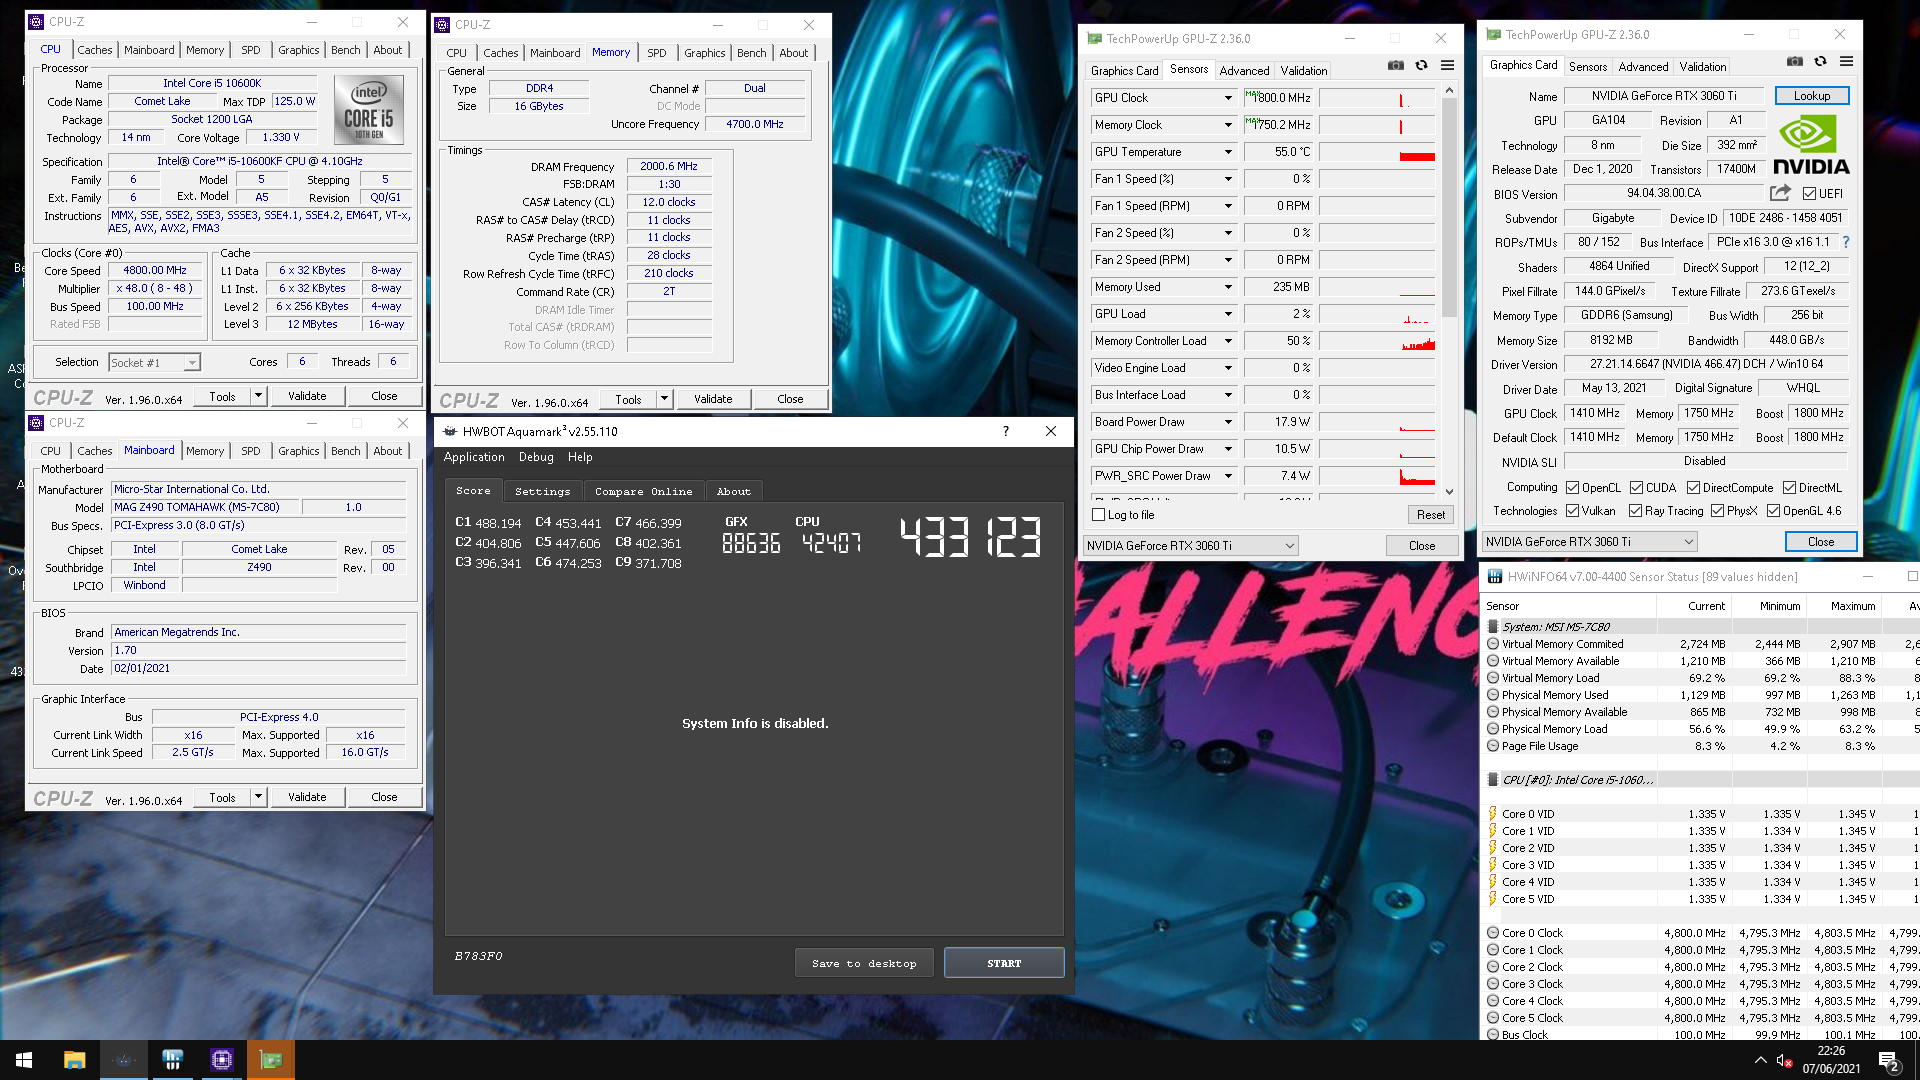This screenshot has height=1080, width=1920.
Task: Click the Memory Controller Load history graph
Action: point(1377,341)
